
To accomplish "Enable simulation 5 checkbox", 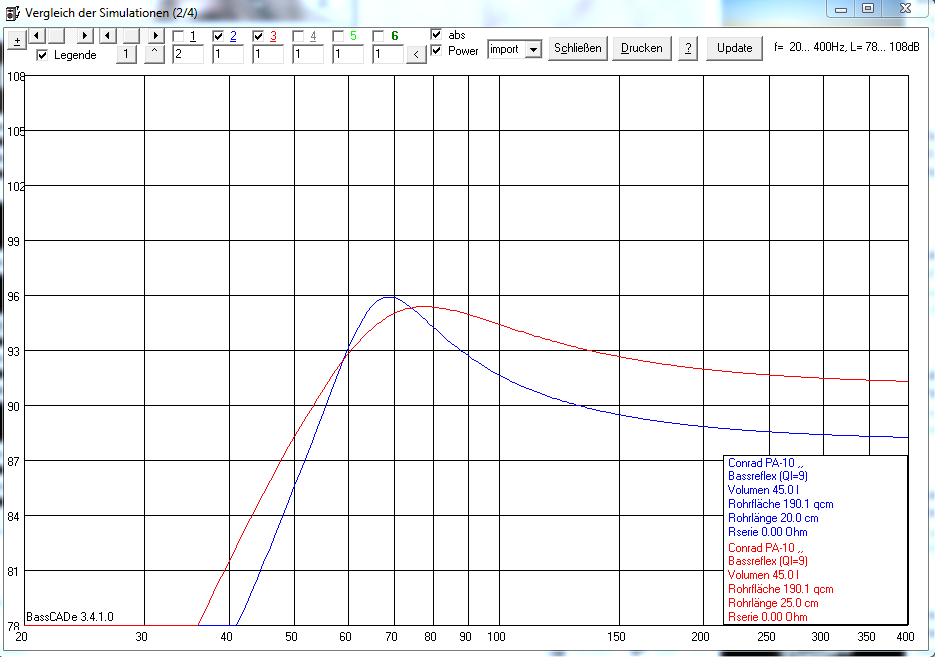I will click(338, 36).
